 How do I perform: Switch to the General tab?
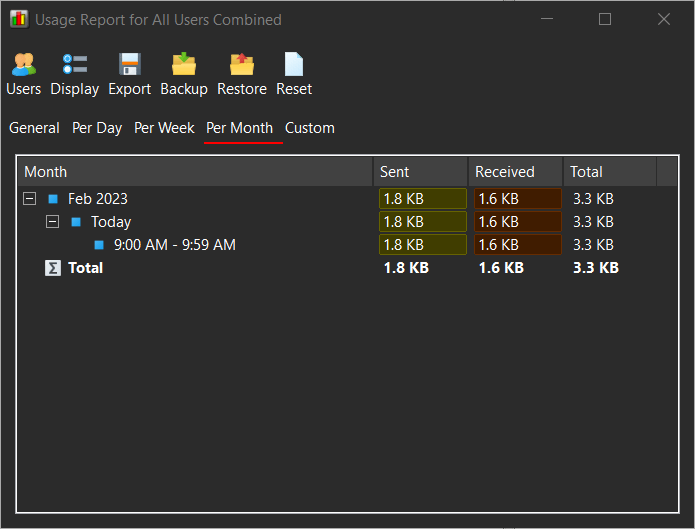coord(34,128)
